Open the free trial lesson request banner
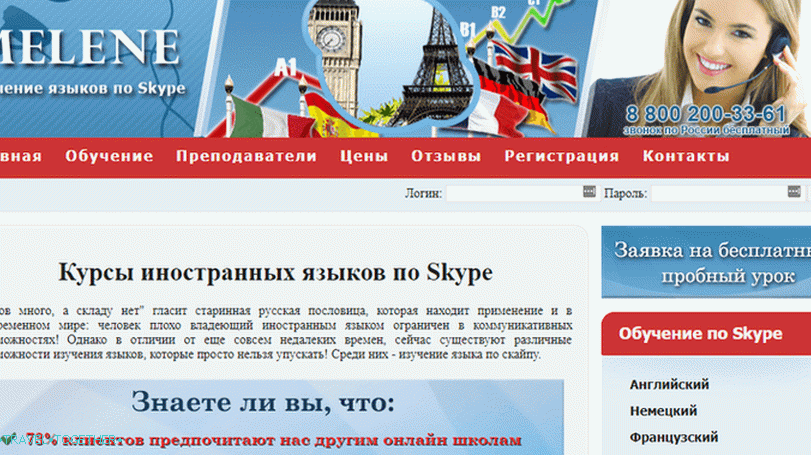Viewport: 811px width, 455px height. pos(706,262)
